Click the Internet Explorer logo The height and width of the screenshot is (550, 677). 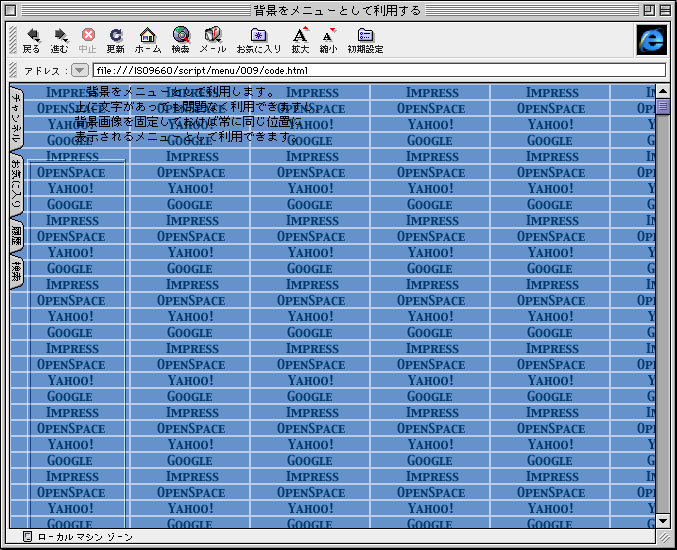click(652, 40)
